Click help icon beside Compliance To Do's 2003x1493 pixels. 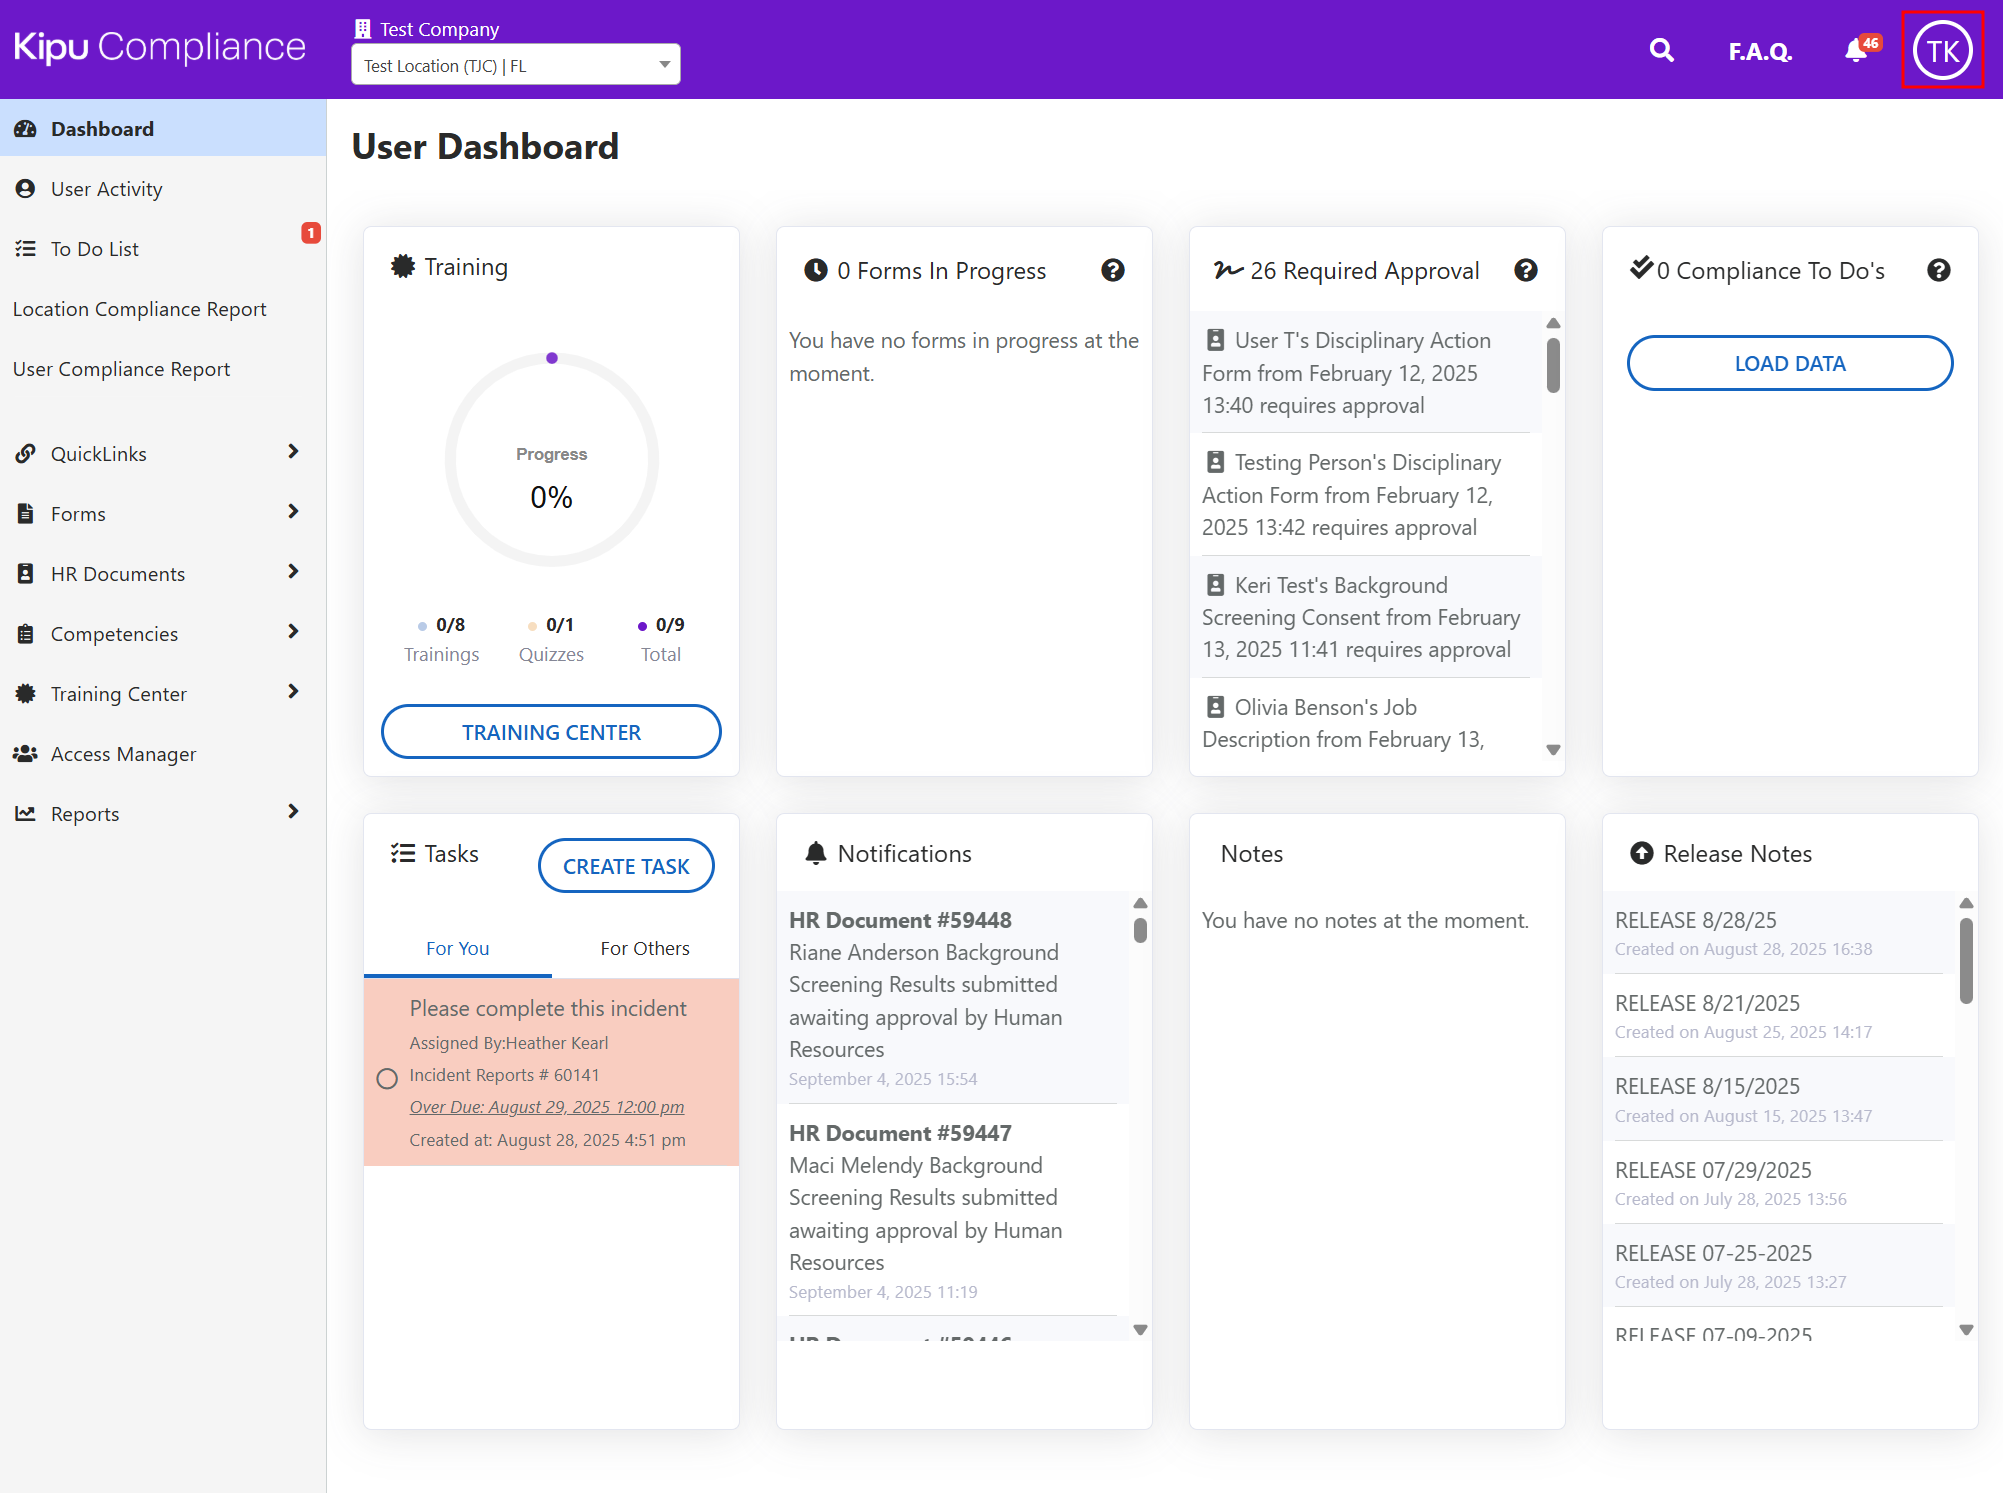pyautogui.click(x=1939, y=270)
